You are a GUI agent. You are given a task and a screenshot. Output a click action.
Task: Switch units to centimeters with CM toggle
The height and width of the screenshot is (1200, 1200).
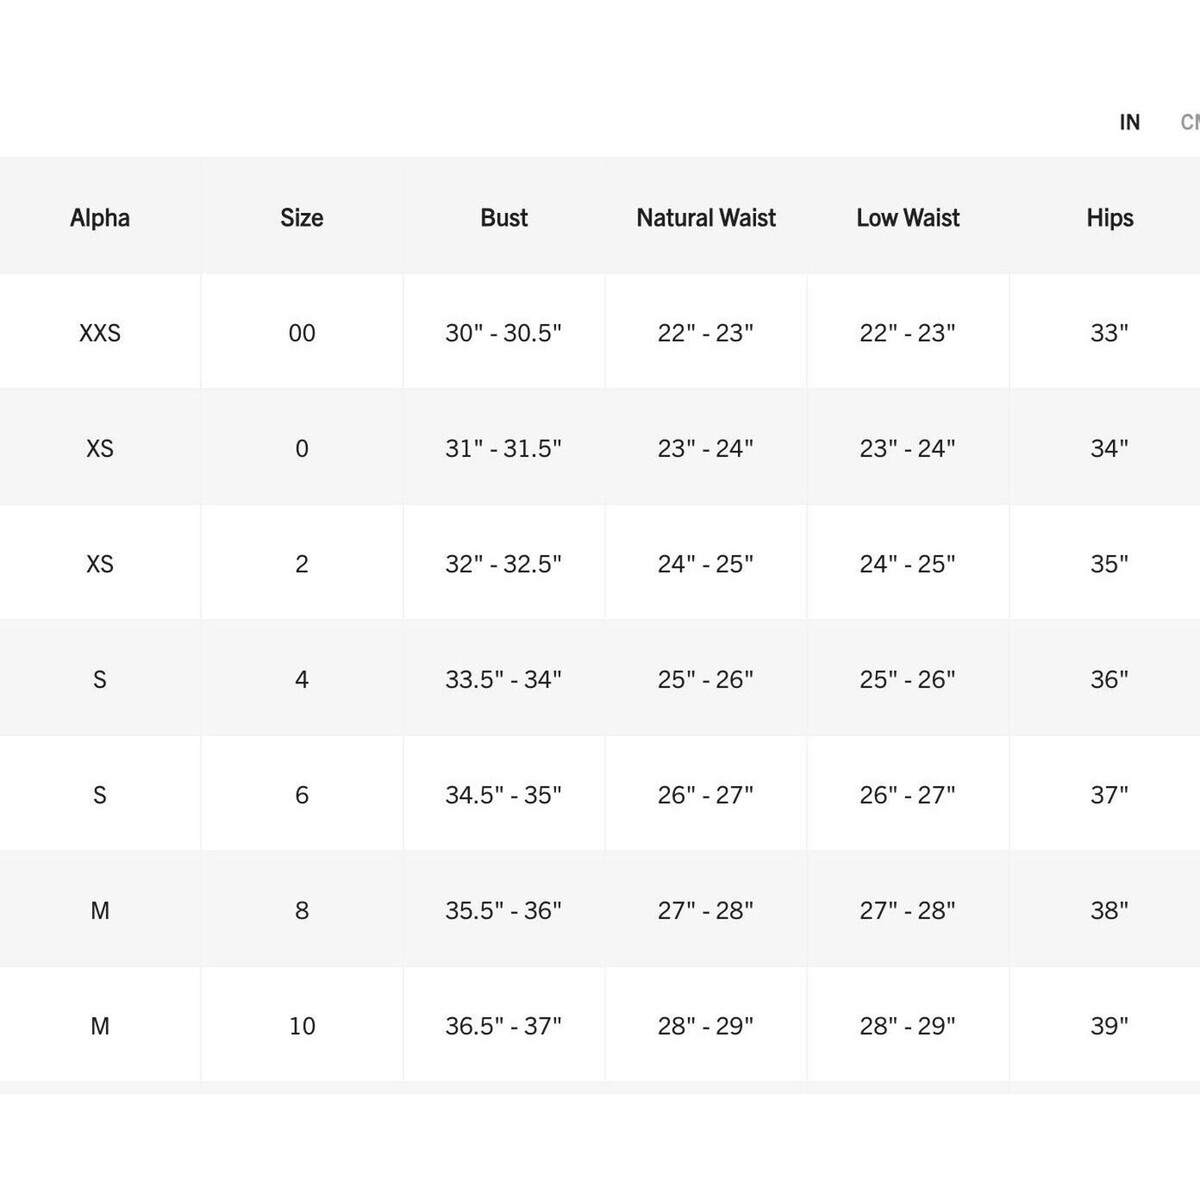click(x=1189, y=122)
